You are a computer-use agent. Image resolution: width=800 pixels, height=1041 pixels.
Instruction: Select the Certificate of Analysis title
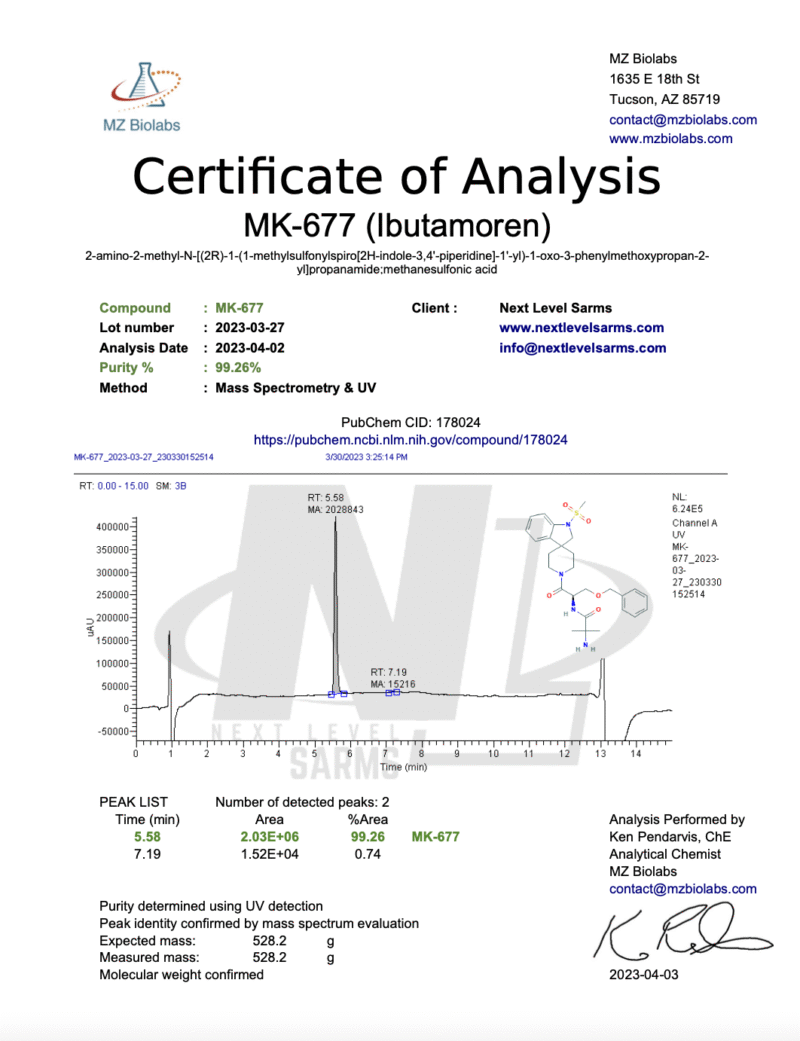point(397,177)
